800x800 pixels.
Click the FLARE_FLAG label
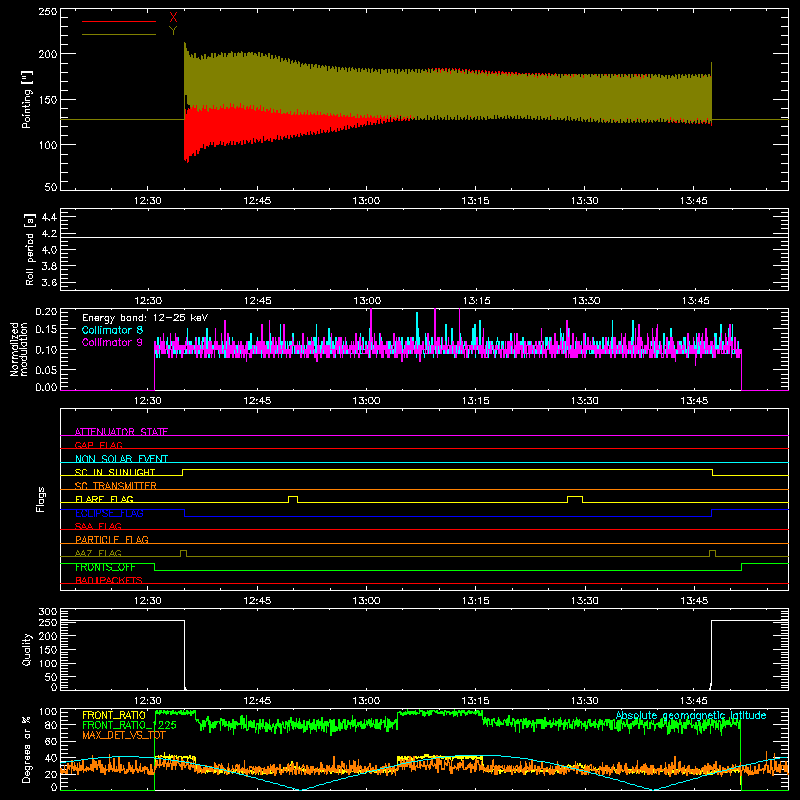click(x=104, y=499)
